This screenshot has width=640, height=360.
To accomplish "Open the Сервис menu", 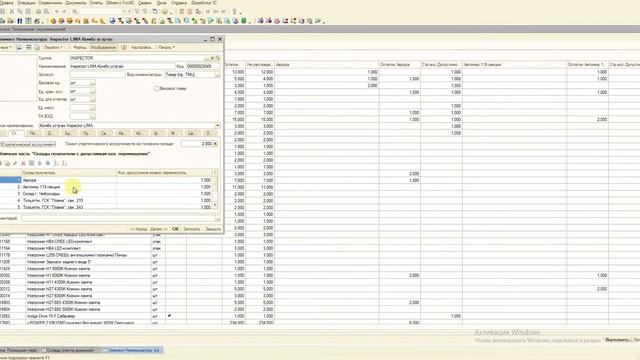I will pos(145,3).
